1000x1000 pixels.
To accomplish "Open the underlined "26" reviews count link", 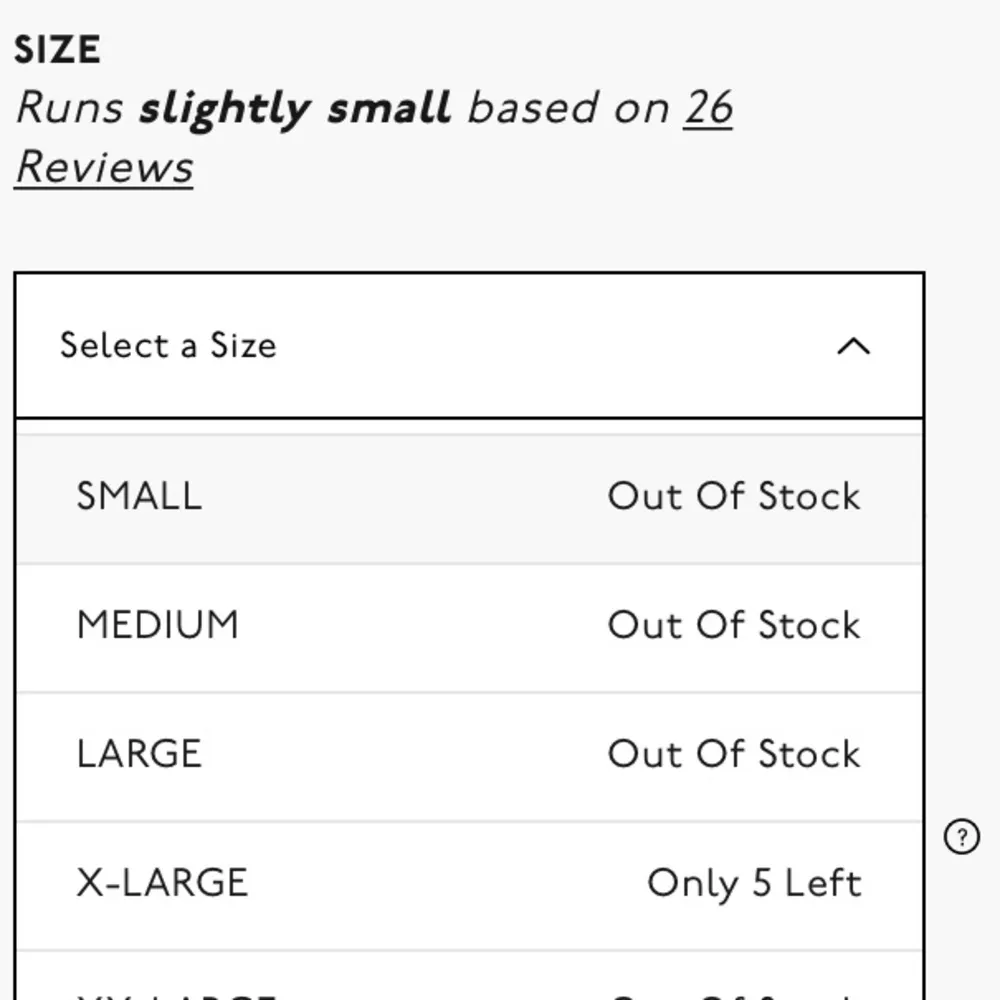I will pyautogui.click(x=708, y=108).
